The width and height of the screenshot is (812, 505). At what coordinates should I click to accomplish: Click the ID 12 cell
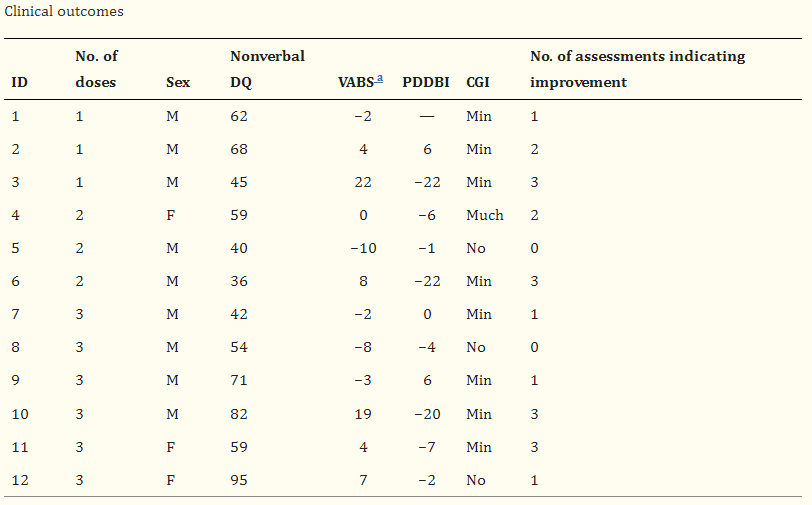[x=19, y=480]
